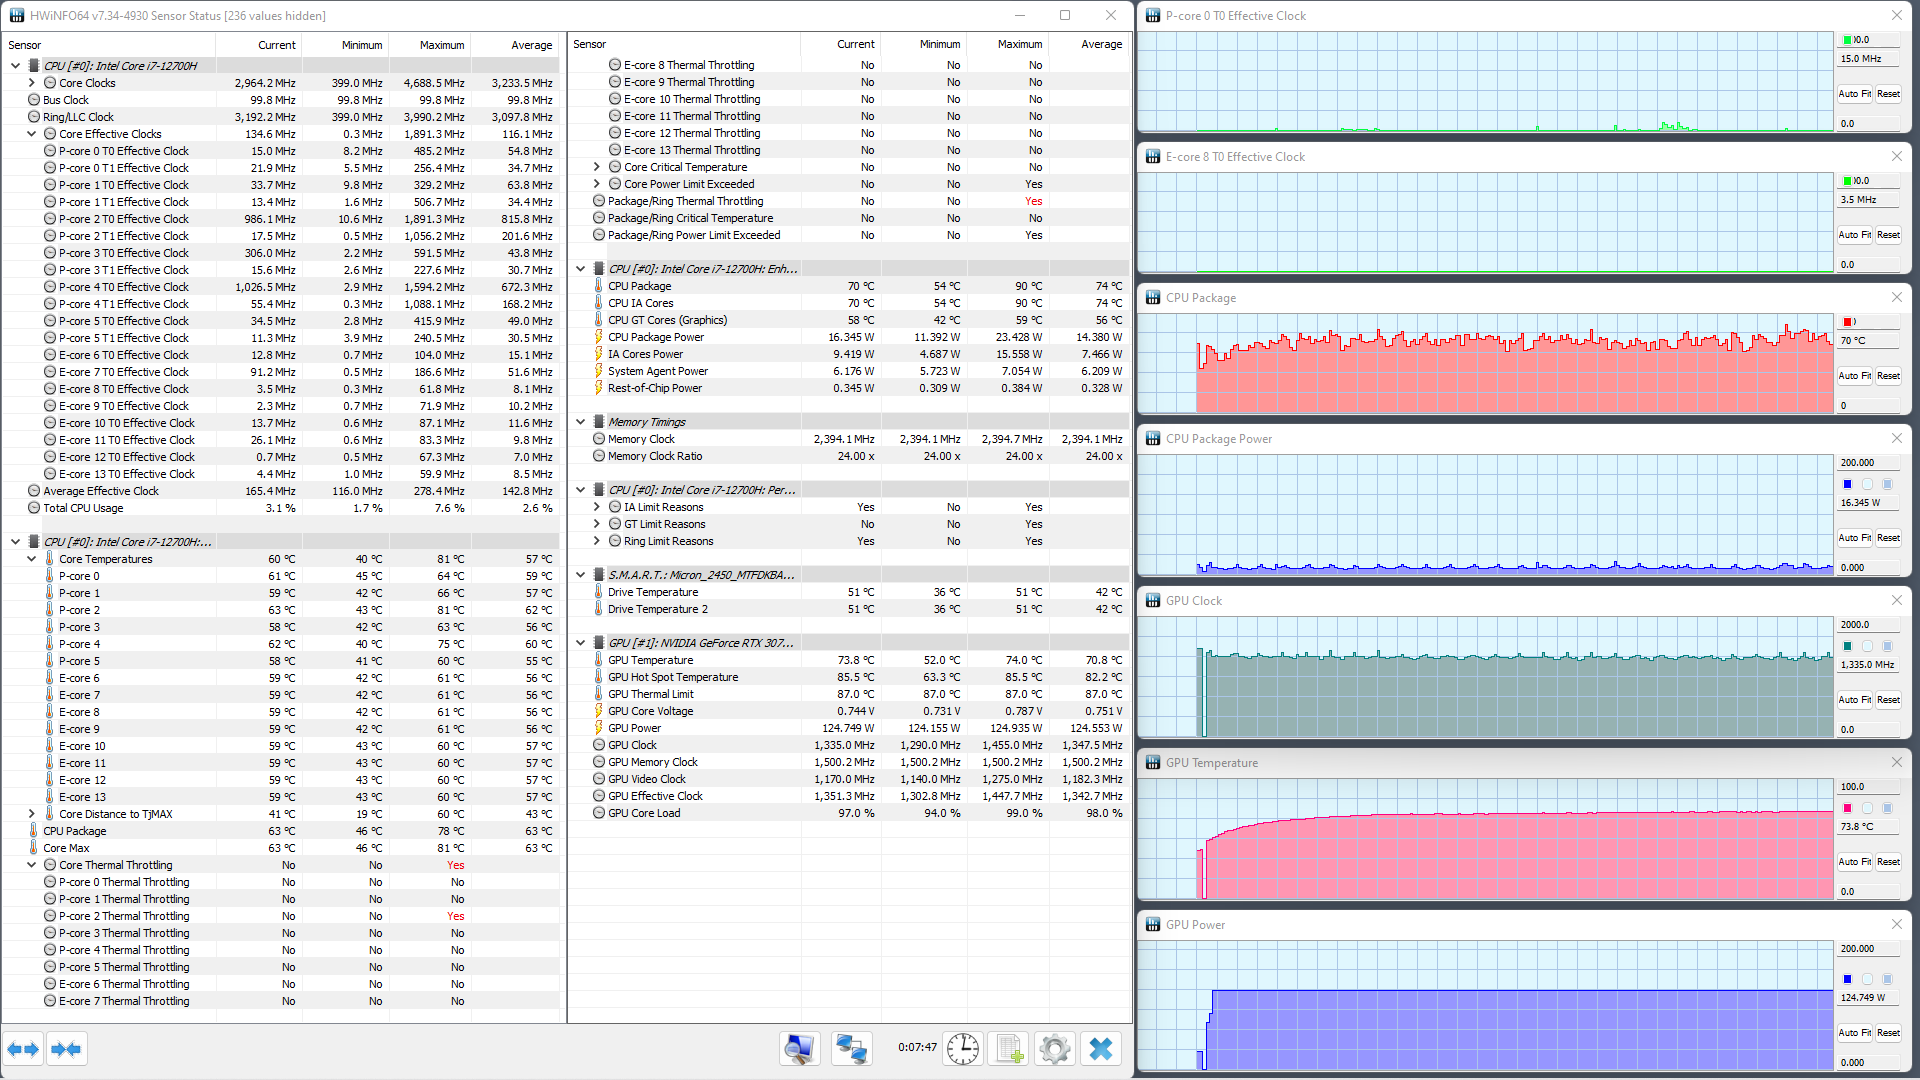Collapse the Core Effective Clocks group
This screenshot has width=1920, height=1080.
32,134
